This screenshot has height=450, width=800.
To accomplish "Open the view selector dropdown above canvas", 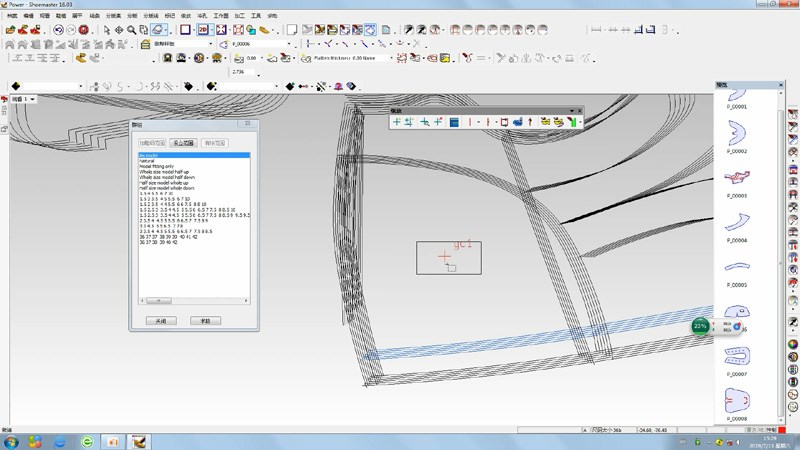I will point(32,99).
